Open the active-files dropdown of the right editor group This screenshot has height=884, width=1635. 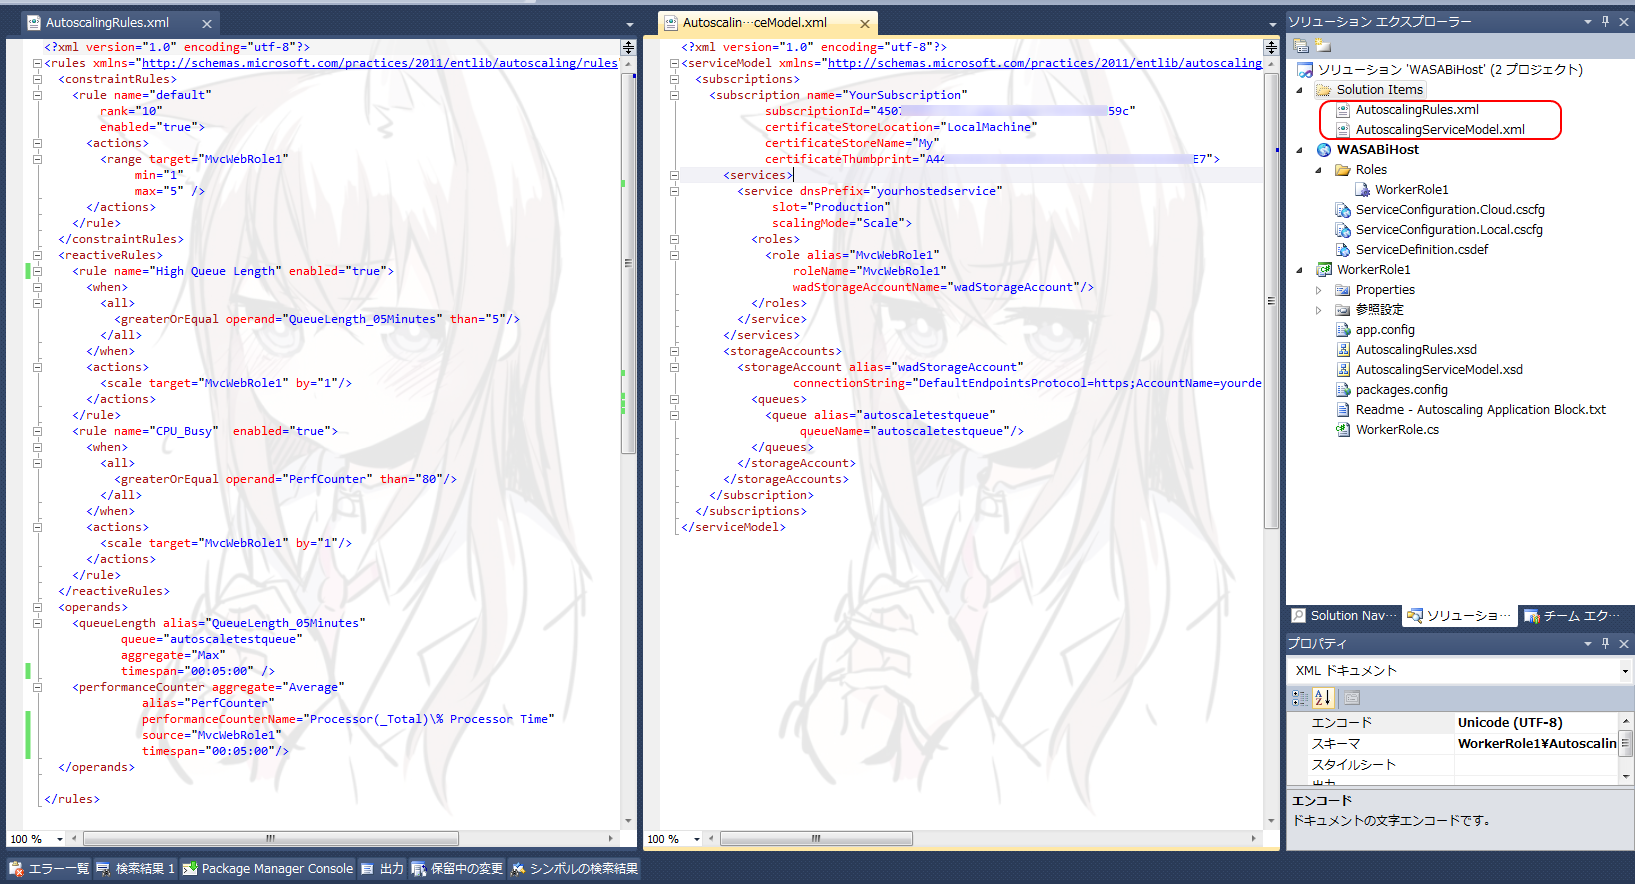point(1272,24)
